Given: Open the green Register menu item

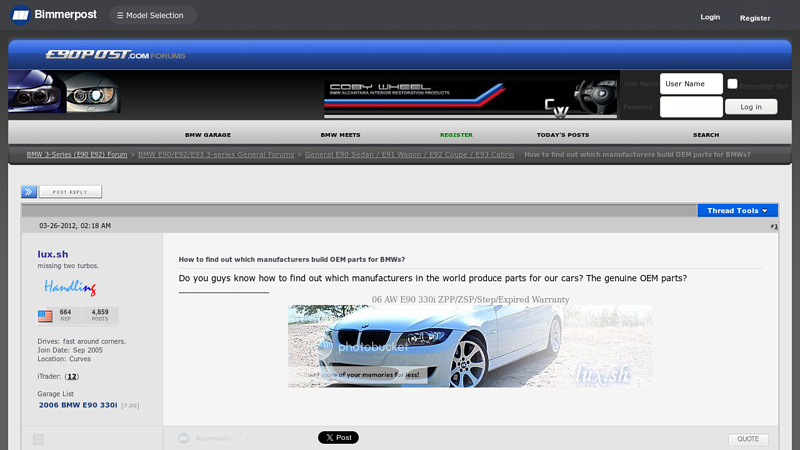Looking at the screenshot, I should pyautogui.click(x=456, y=135).
